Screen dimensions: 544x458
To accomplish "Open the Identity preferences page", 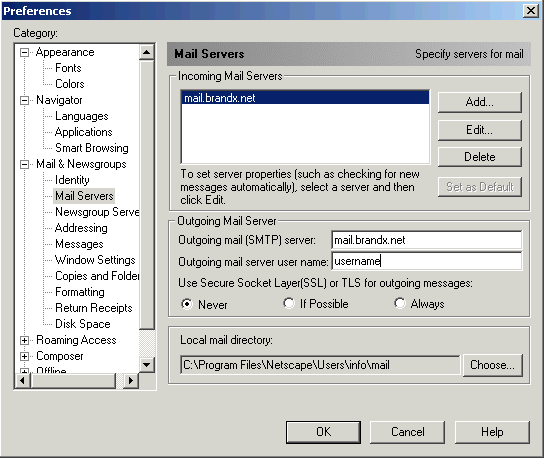I will tap(72, 180).
